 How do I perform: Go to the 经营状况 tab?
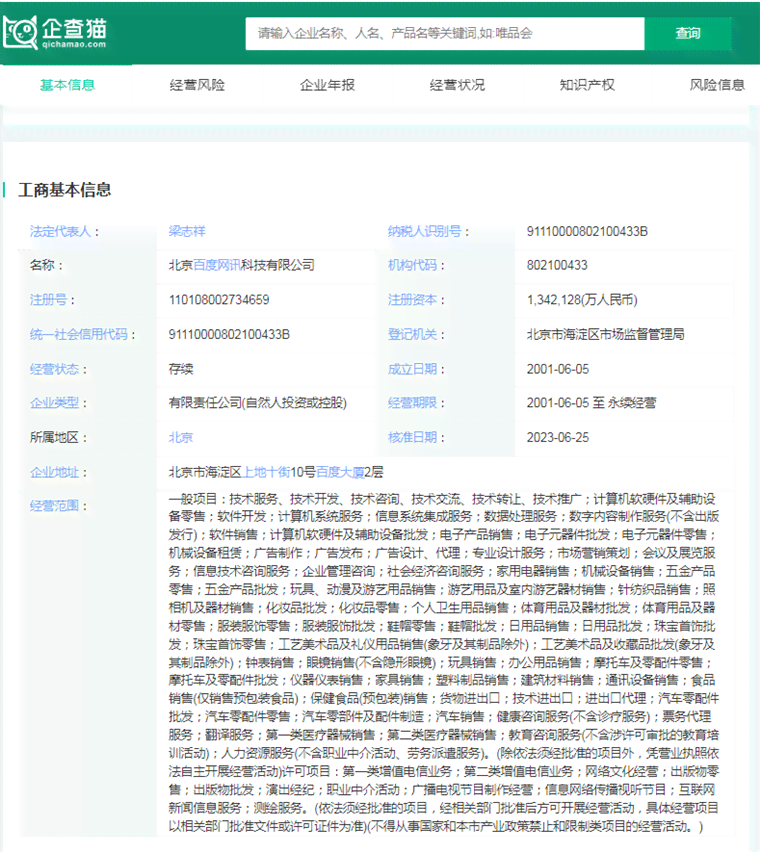pos(457,85)
